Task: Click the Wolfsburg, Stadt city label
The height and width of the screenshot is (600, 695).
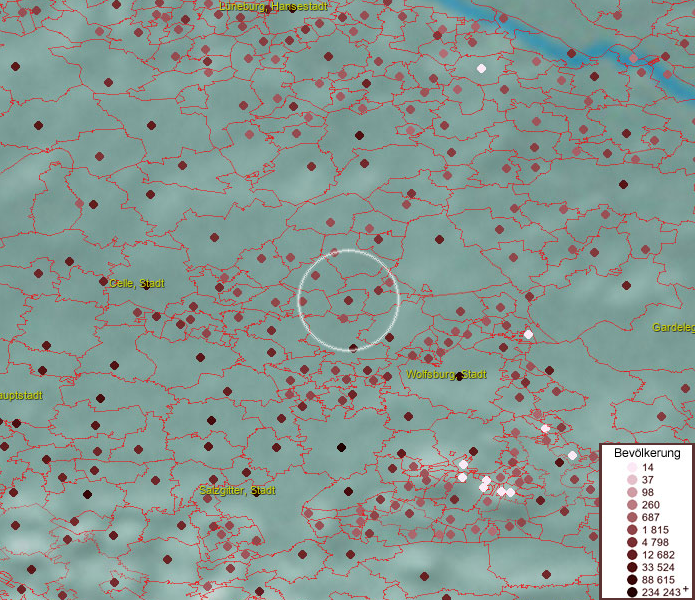Action: coord(446,374)
